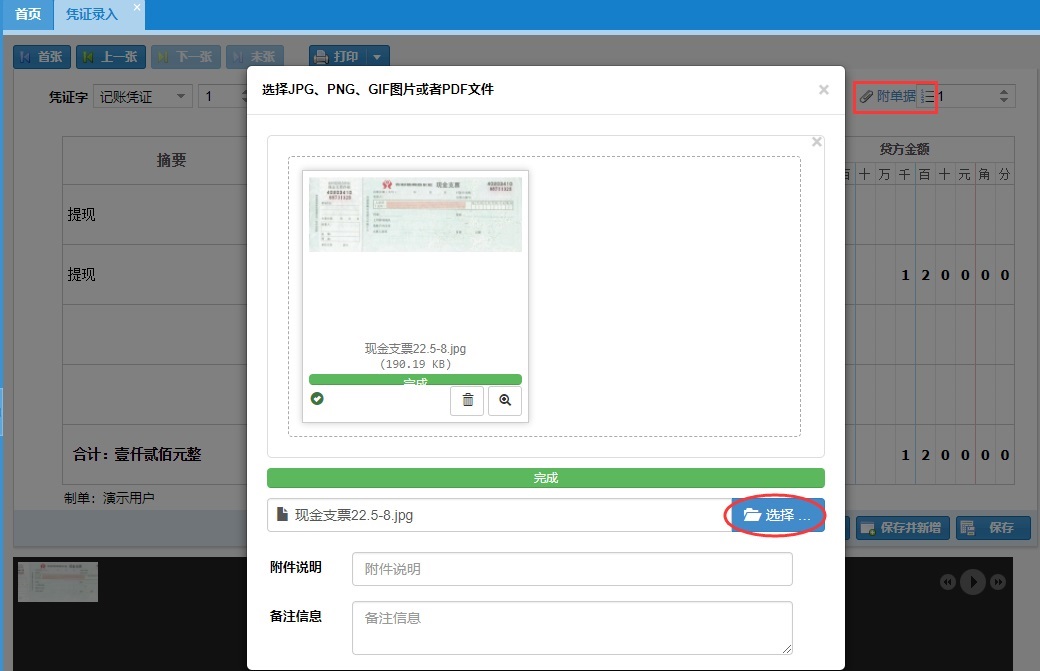
Task: Go to previous attachment in viewer
Action: point(947,582)
